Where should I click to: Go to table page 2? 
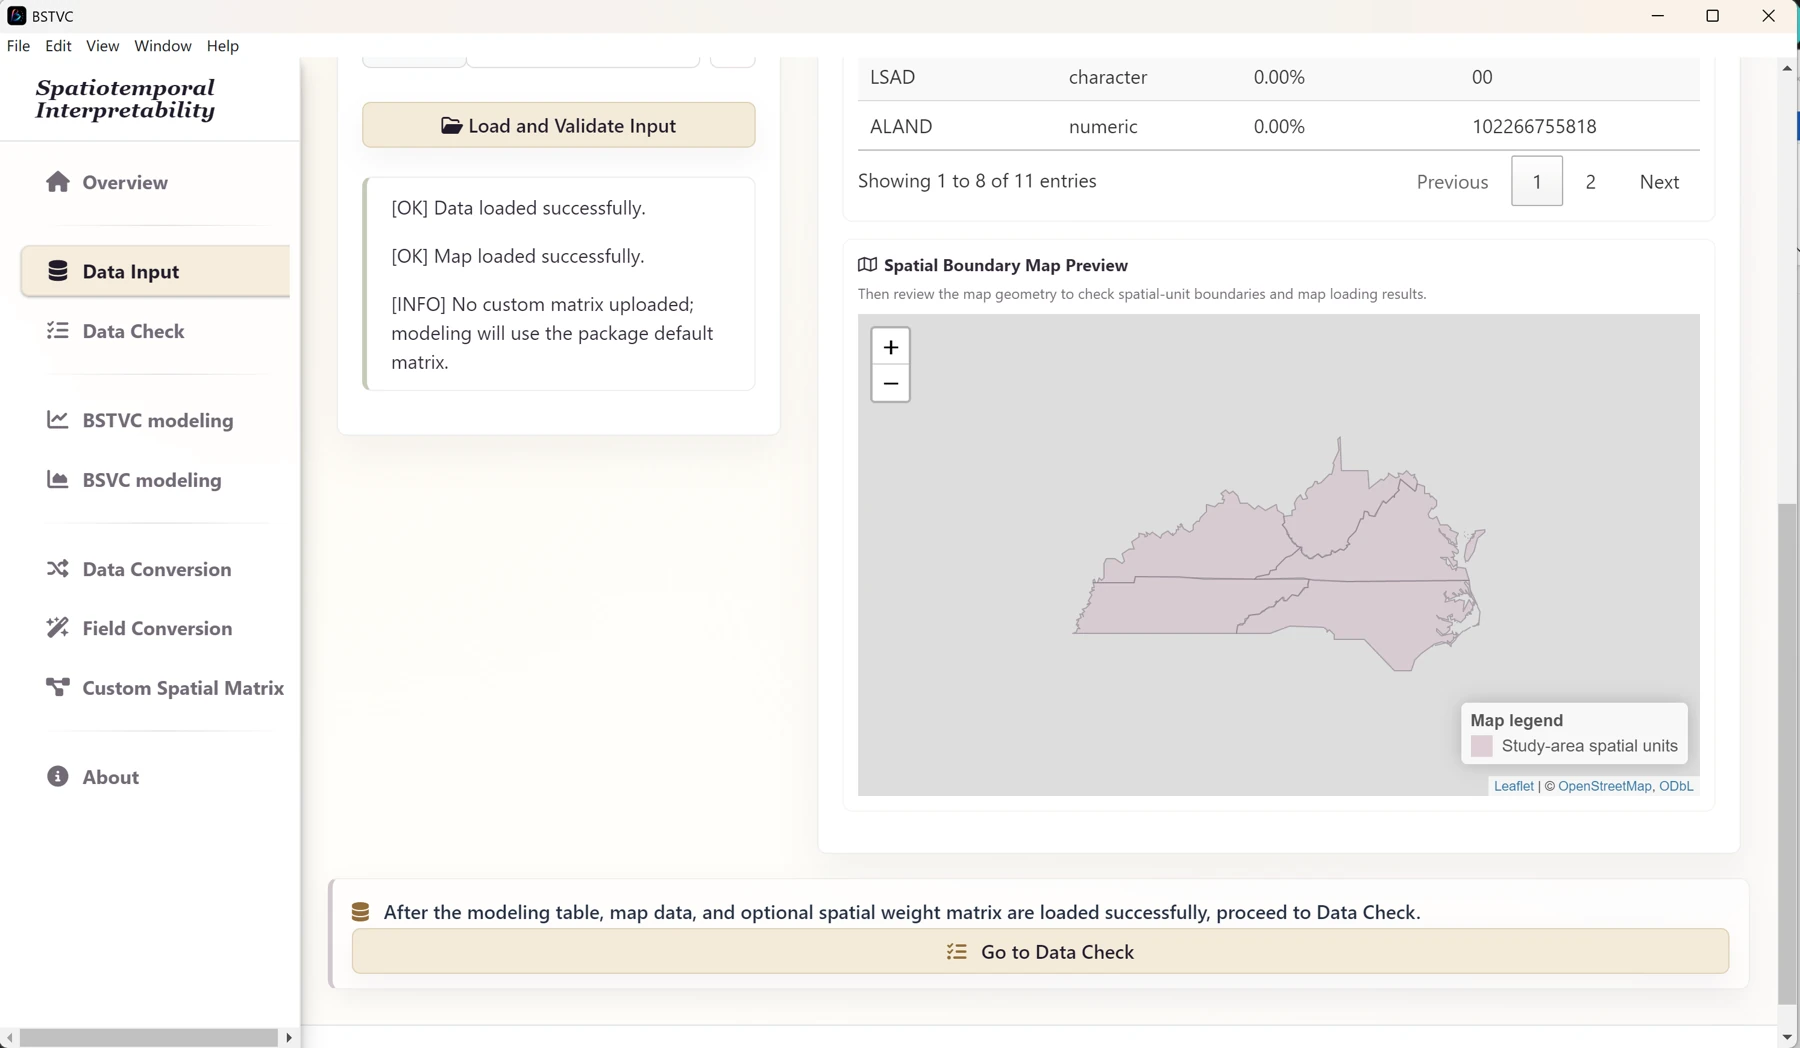(1590, 182)
